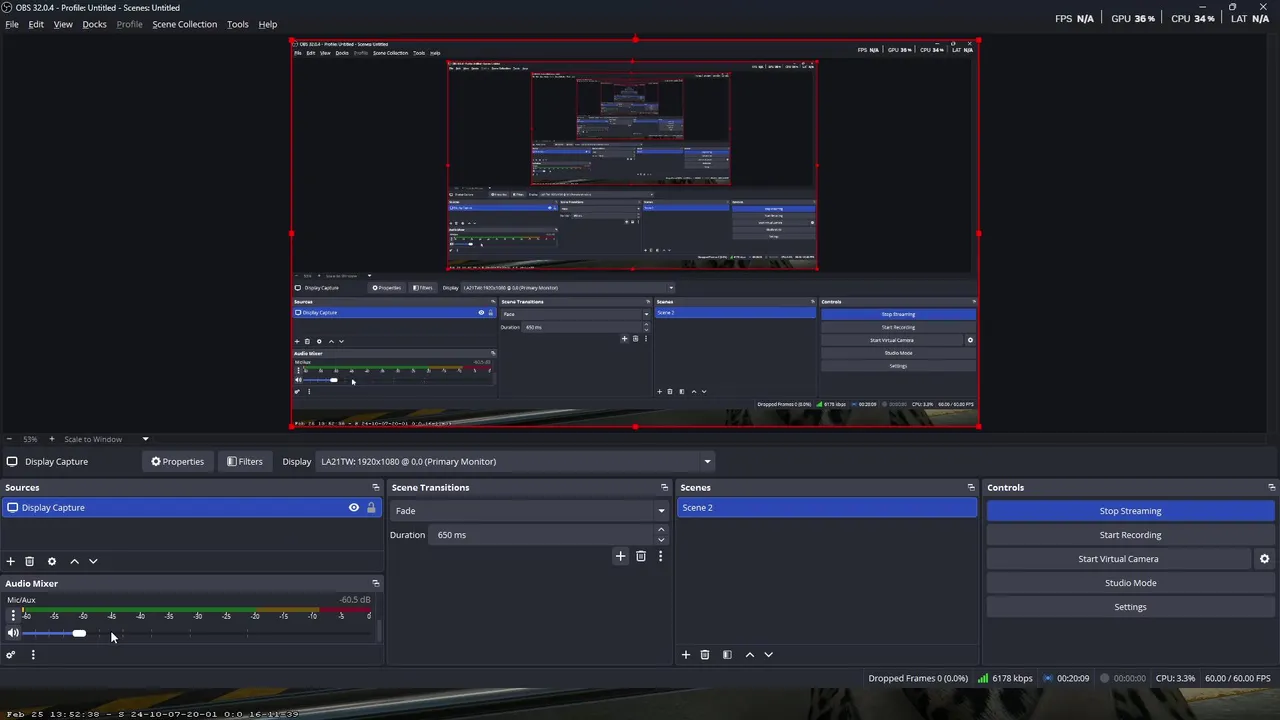This screenshot has width=1280, height=720.
Task: Open Audio Mixer options three-dot menu
Action: pyautogui.click(x=33, y=655)
